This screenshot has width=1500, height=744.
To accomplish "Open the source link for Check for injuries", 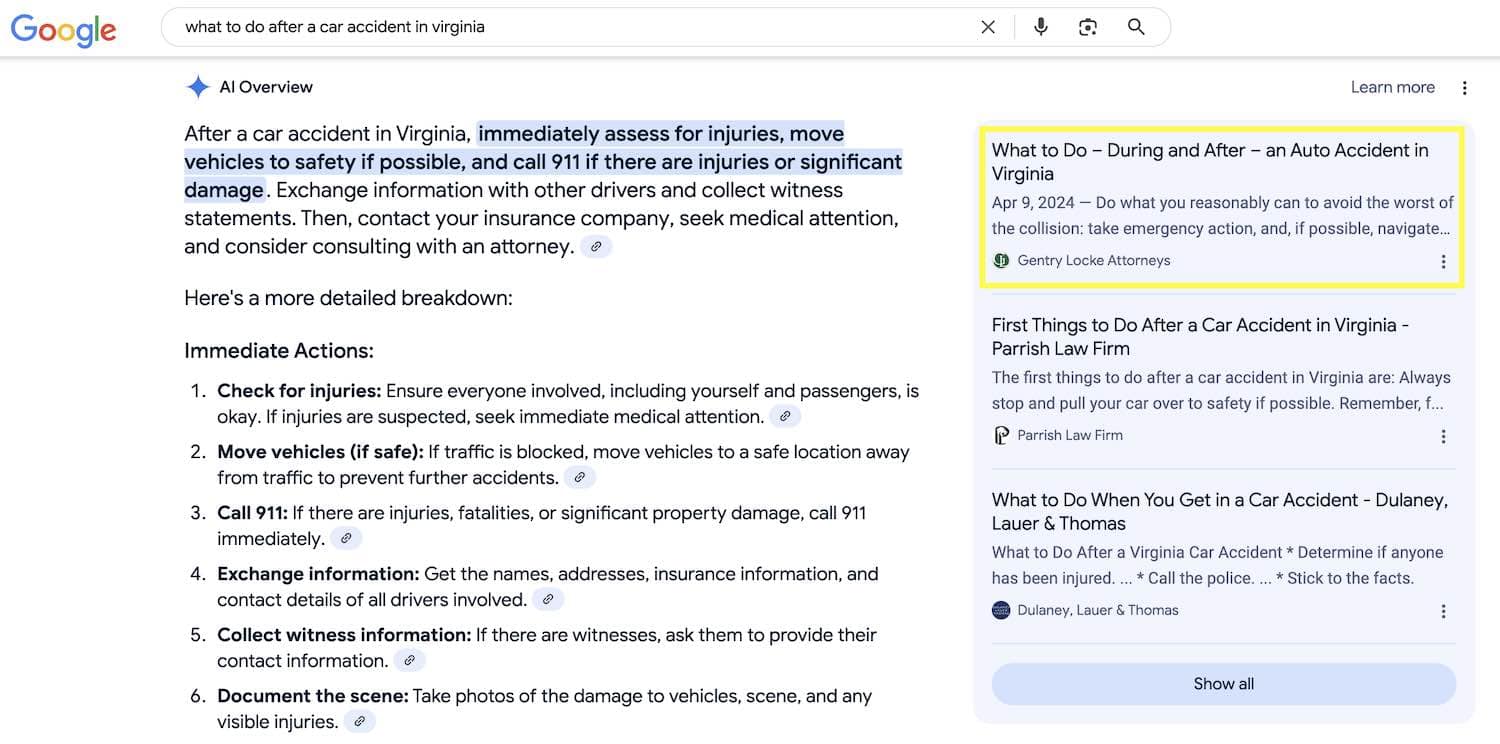I will pyautogui.click(x=785, y=416).
